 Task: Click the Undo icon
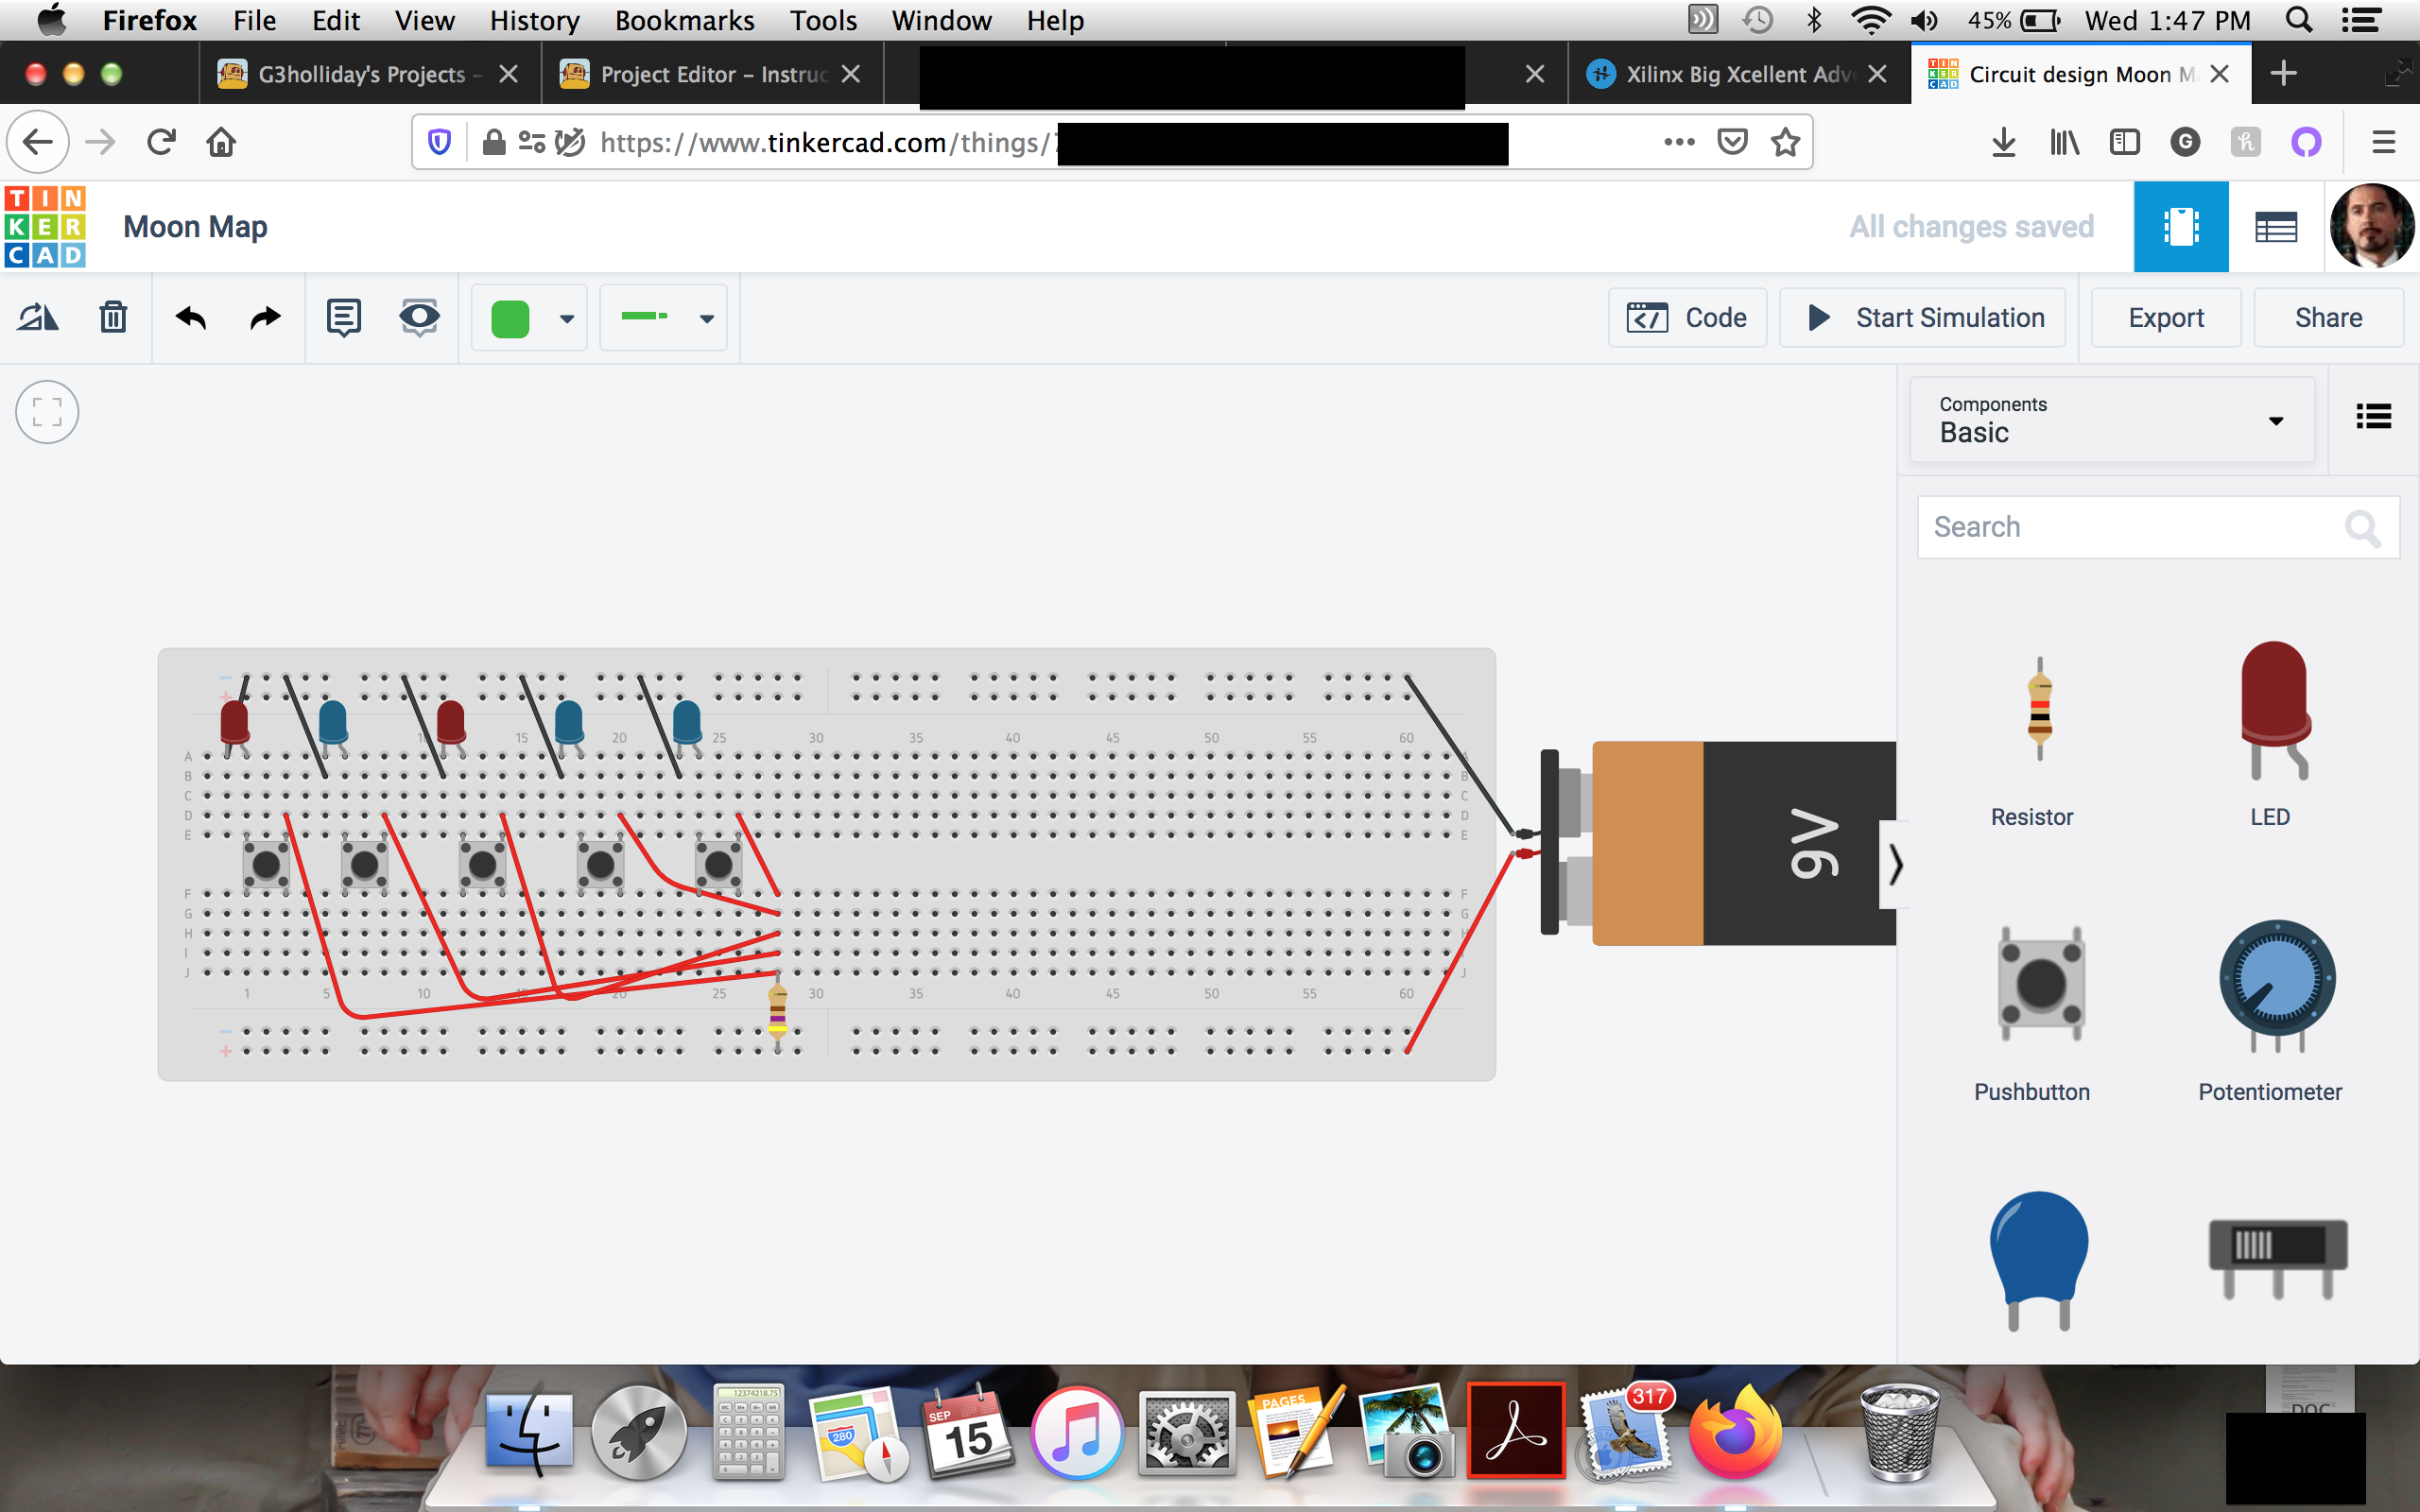click(x=188, y=317)
